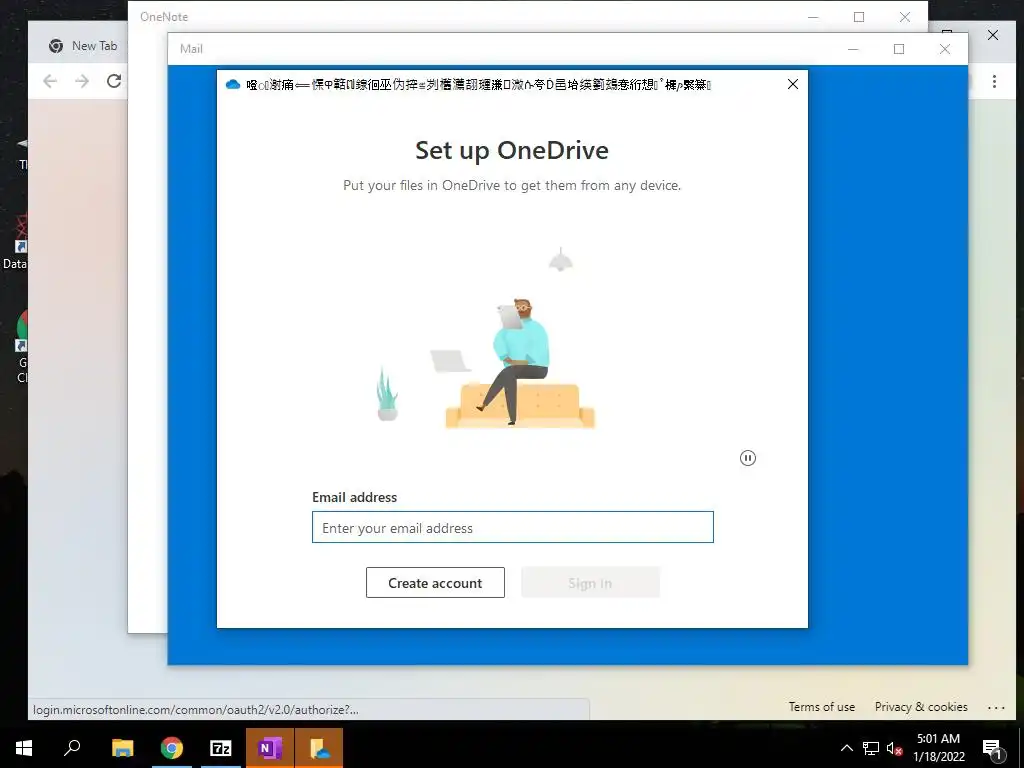Close the Set up OneDrive dialog
The height and width of the screenshot is (768, 1024).
coord(793,84)
